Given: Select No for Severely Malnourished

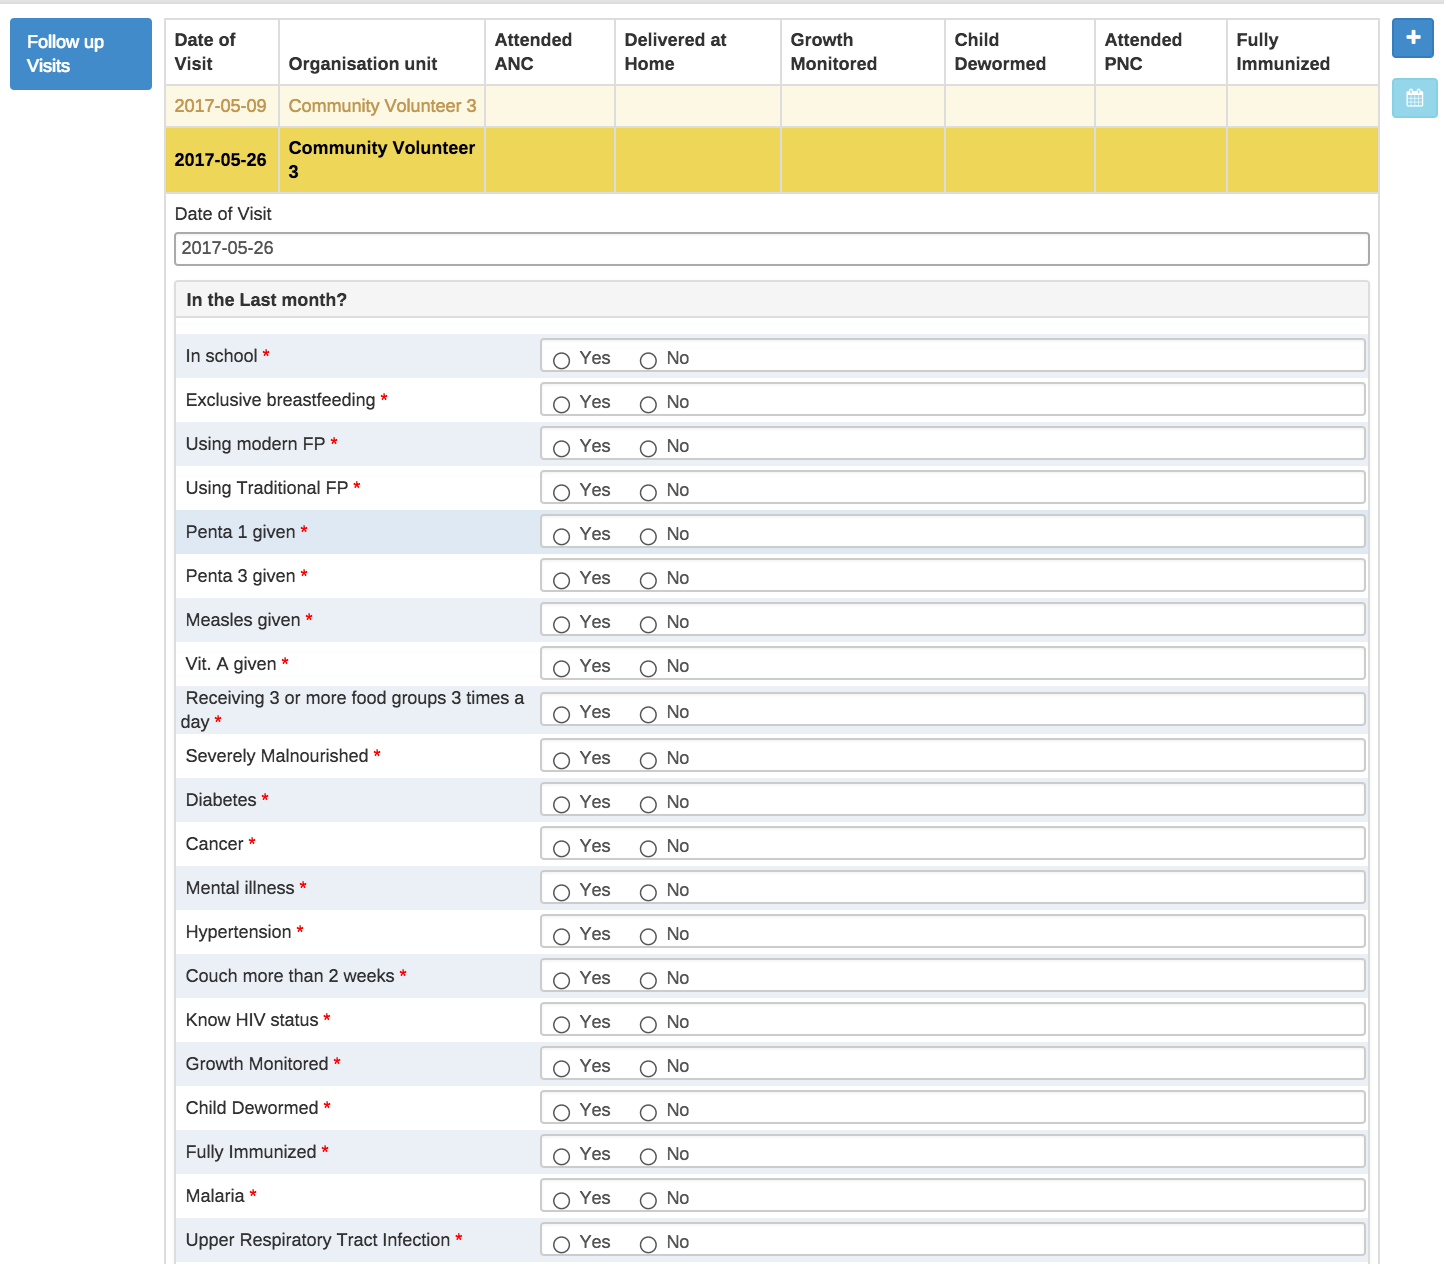Looking at the screenshot, I should click(x=648, y=760).
